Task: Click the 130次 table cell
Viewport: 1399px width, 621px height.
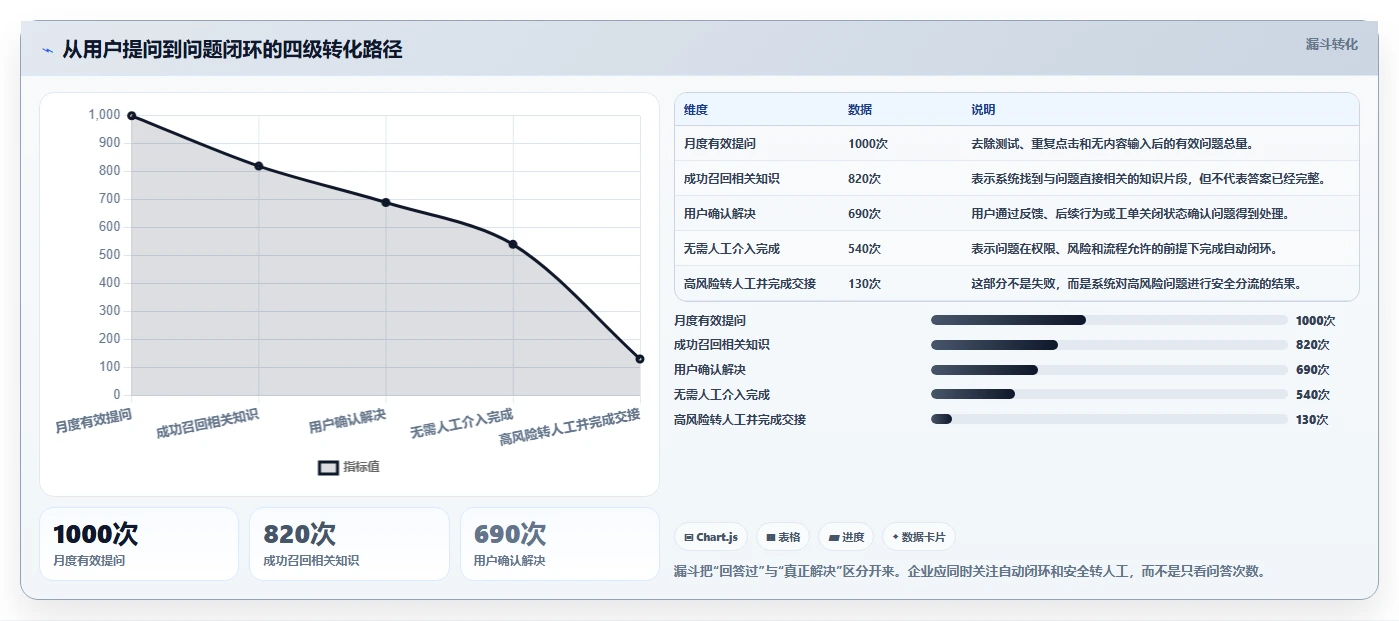Action: click(864, 284)
